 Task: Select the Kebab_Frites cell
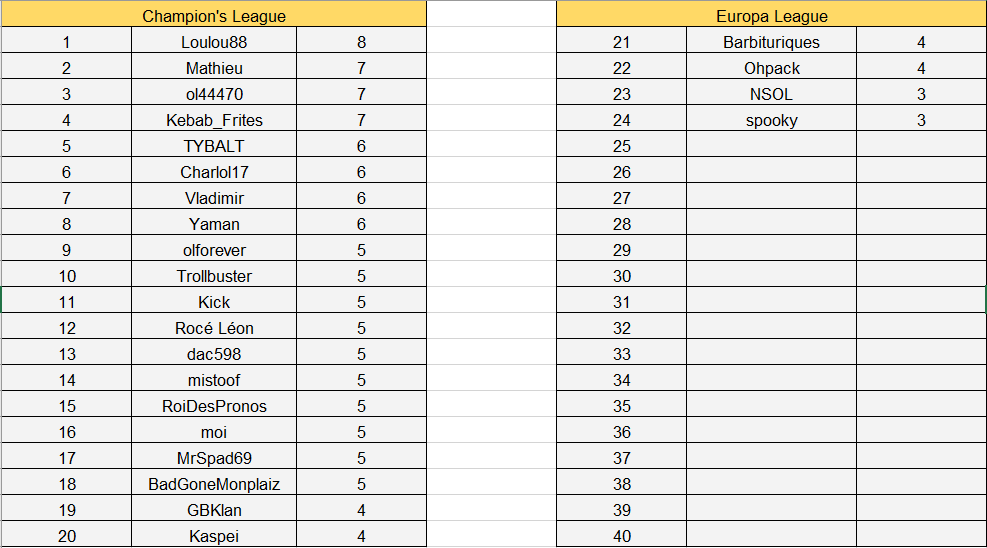tap(214, 120)
